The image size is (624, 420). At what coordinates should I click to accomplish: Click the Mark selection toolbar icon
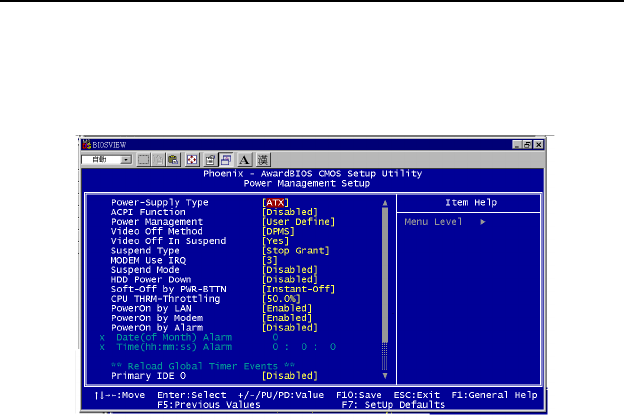point(143,160)
